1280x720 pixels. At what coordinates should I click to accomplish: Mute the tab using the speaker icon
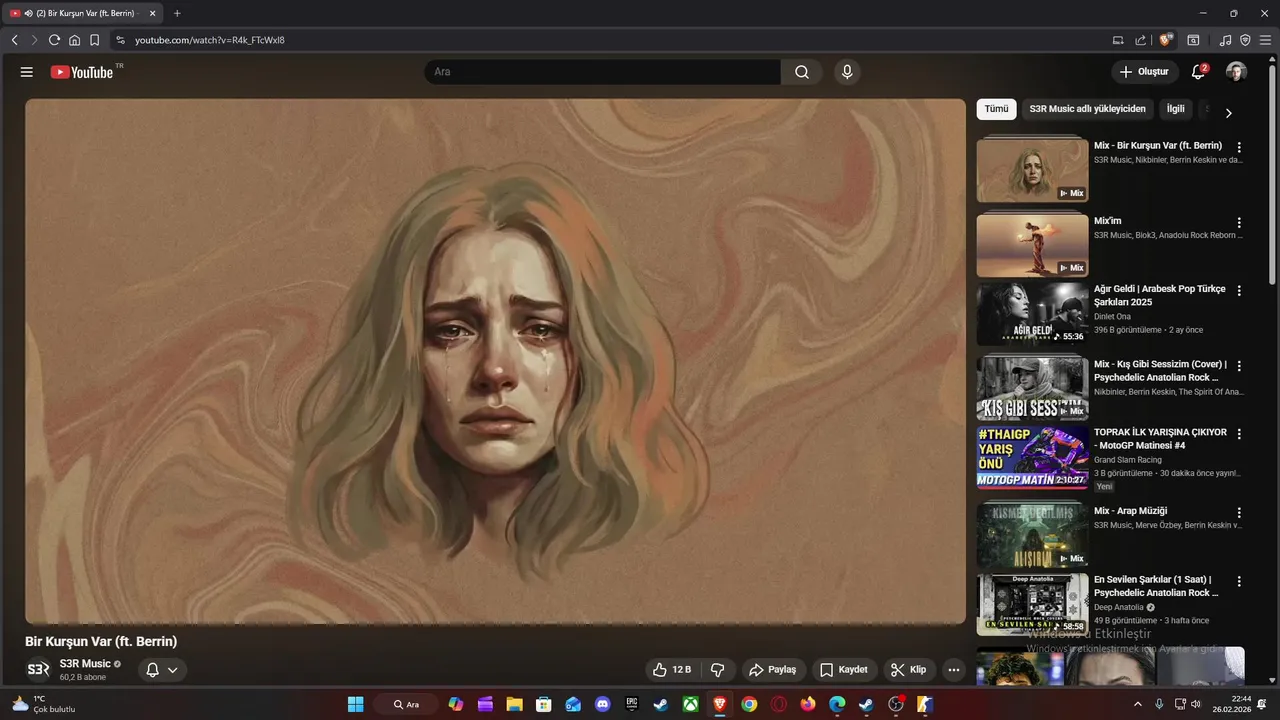click(28, 13)
